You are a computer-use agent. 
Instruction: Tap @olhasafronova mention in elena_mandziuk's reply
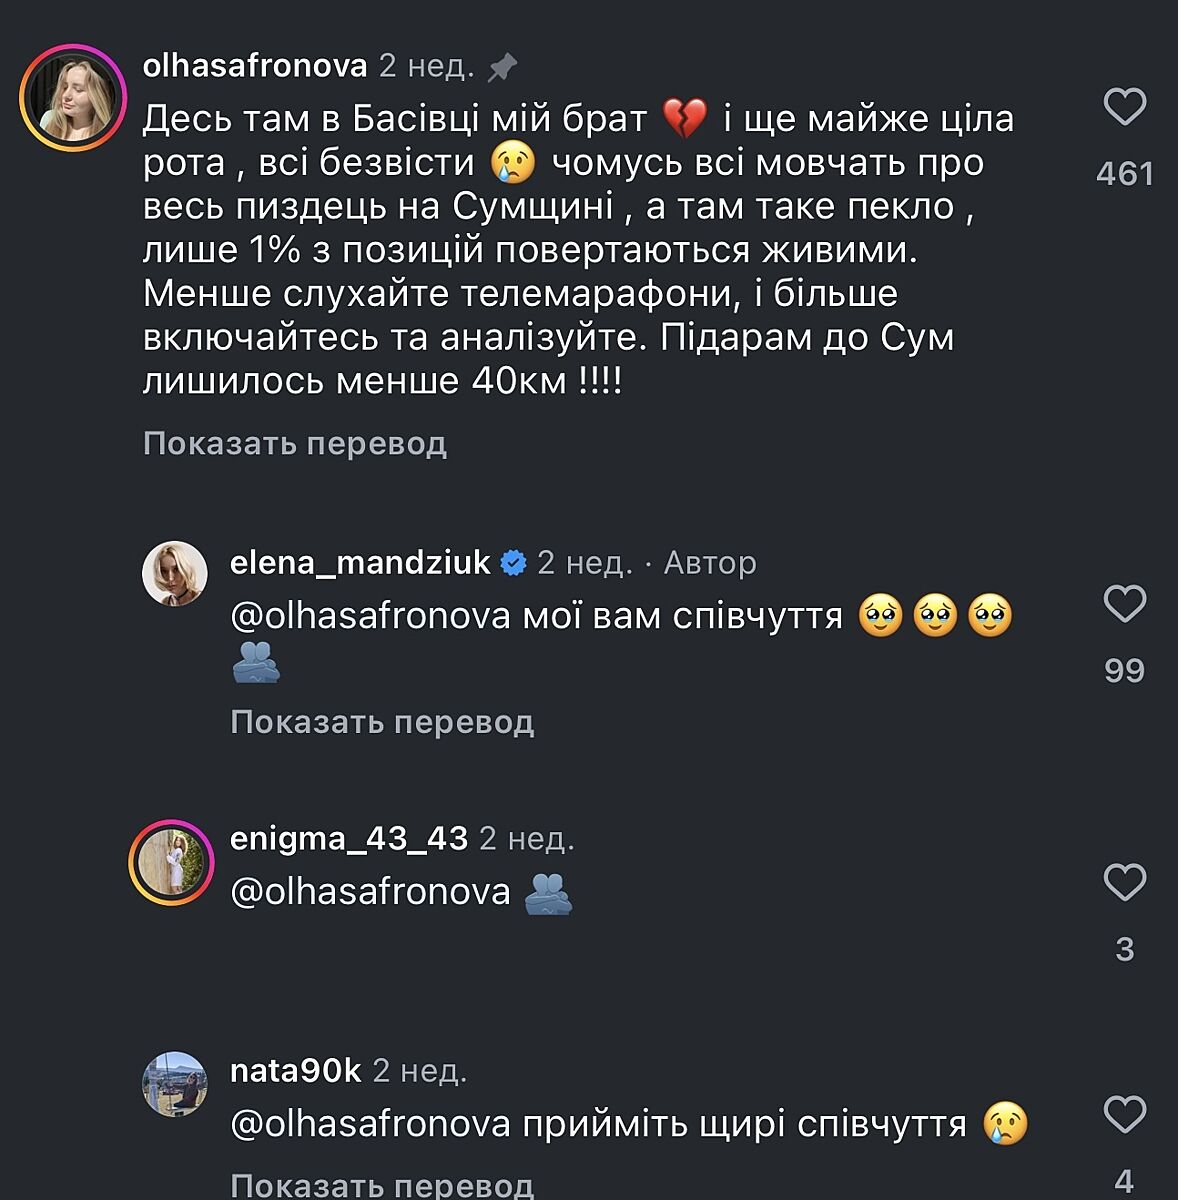[x=371, y=616]
